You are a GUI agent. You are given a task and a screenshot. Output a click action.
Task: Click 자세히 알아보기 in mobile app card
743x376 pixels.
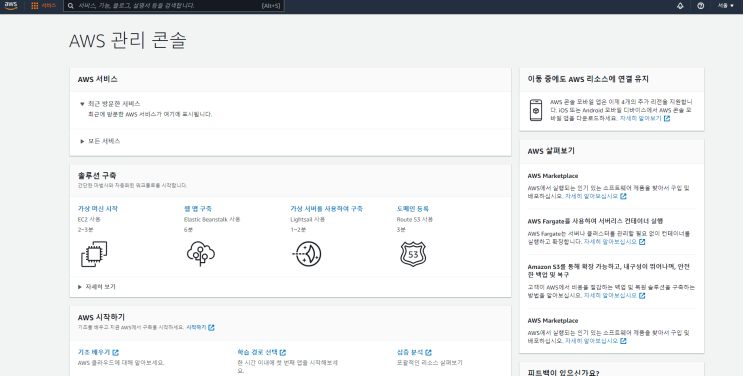[x=641, y=119]
